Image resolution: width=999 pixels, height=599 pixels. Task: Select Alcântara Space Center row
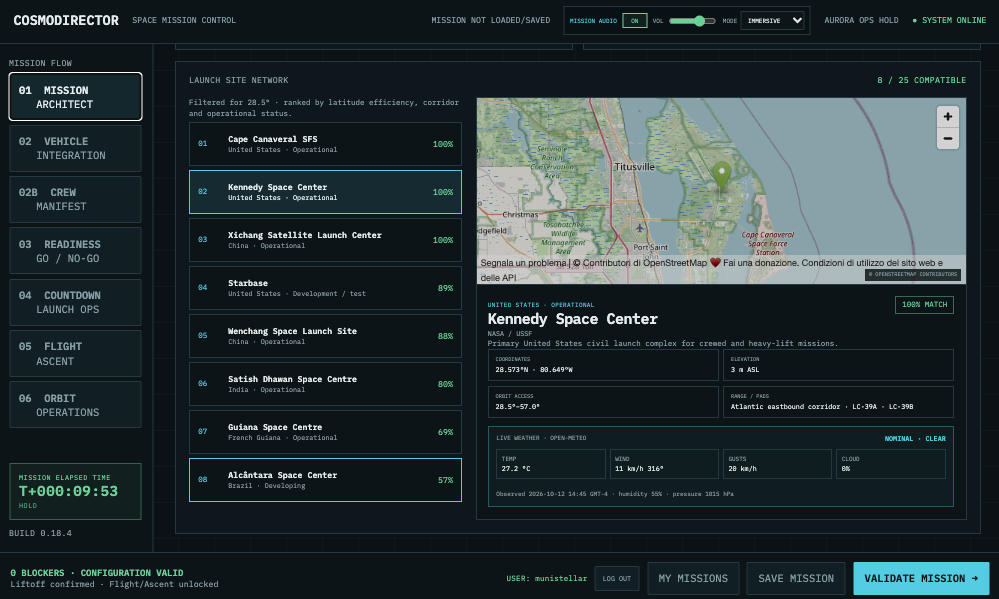pos(325,480)
